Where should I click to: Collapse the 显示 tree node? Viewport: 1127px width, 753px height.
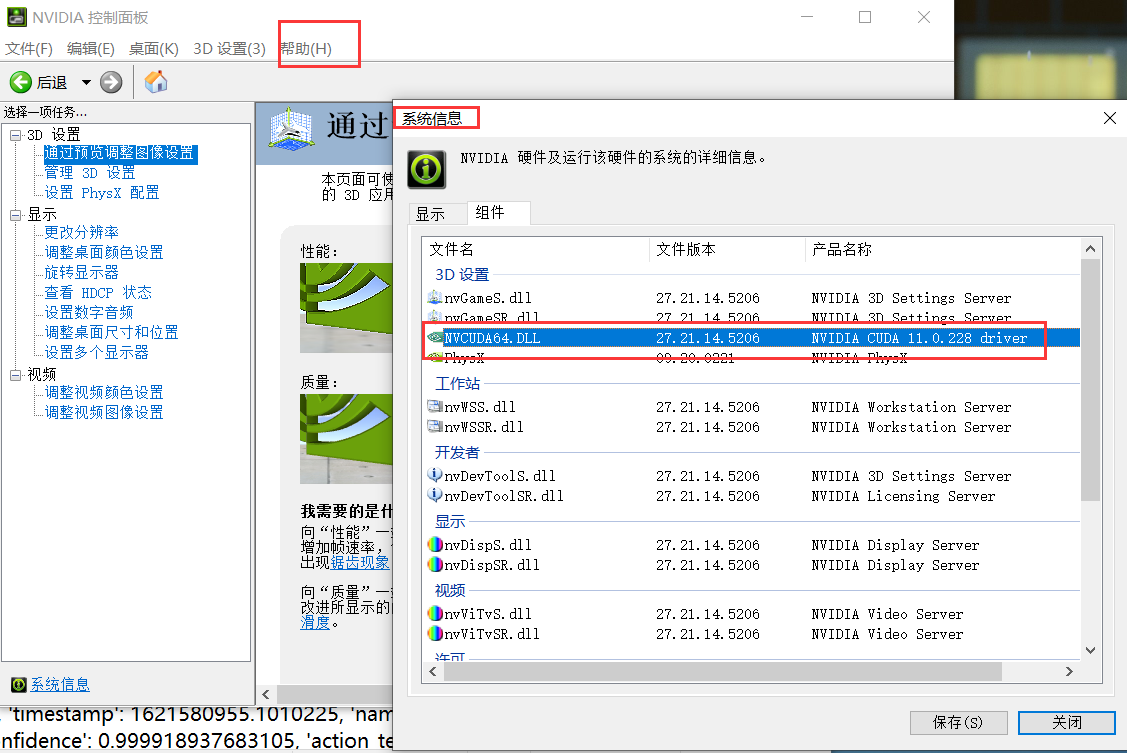coord(16,215)
